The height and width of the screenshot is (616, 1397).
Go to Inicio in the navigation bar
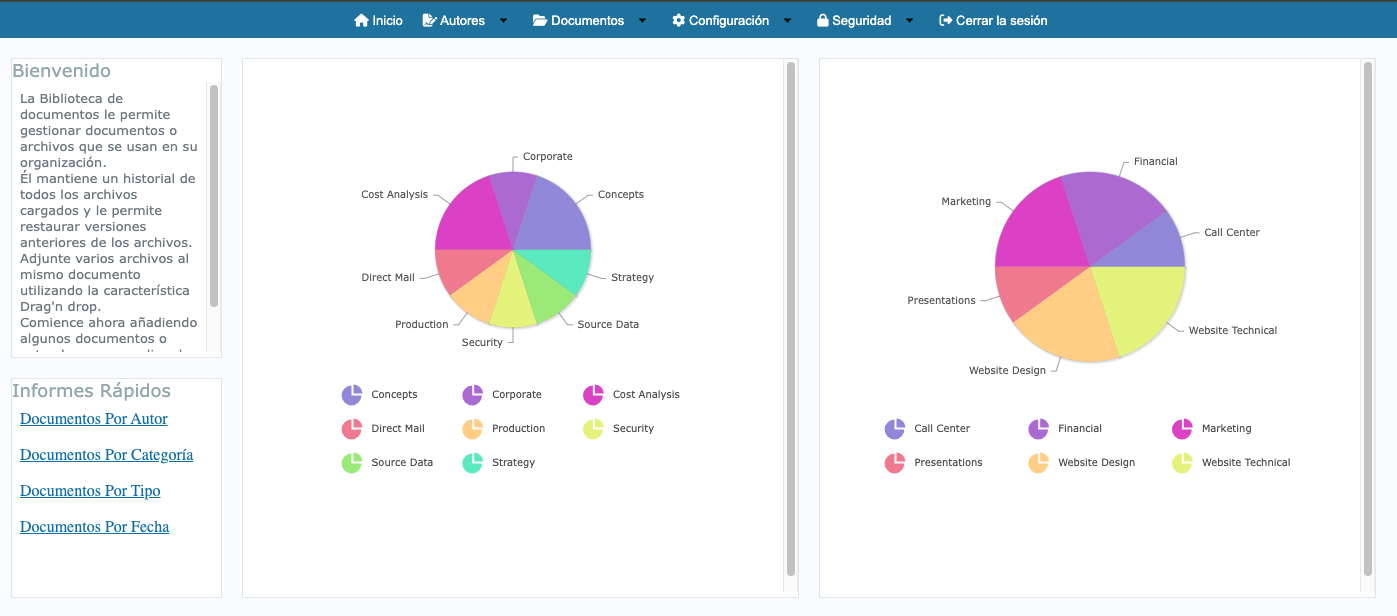point(387,21)
